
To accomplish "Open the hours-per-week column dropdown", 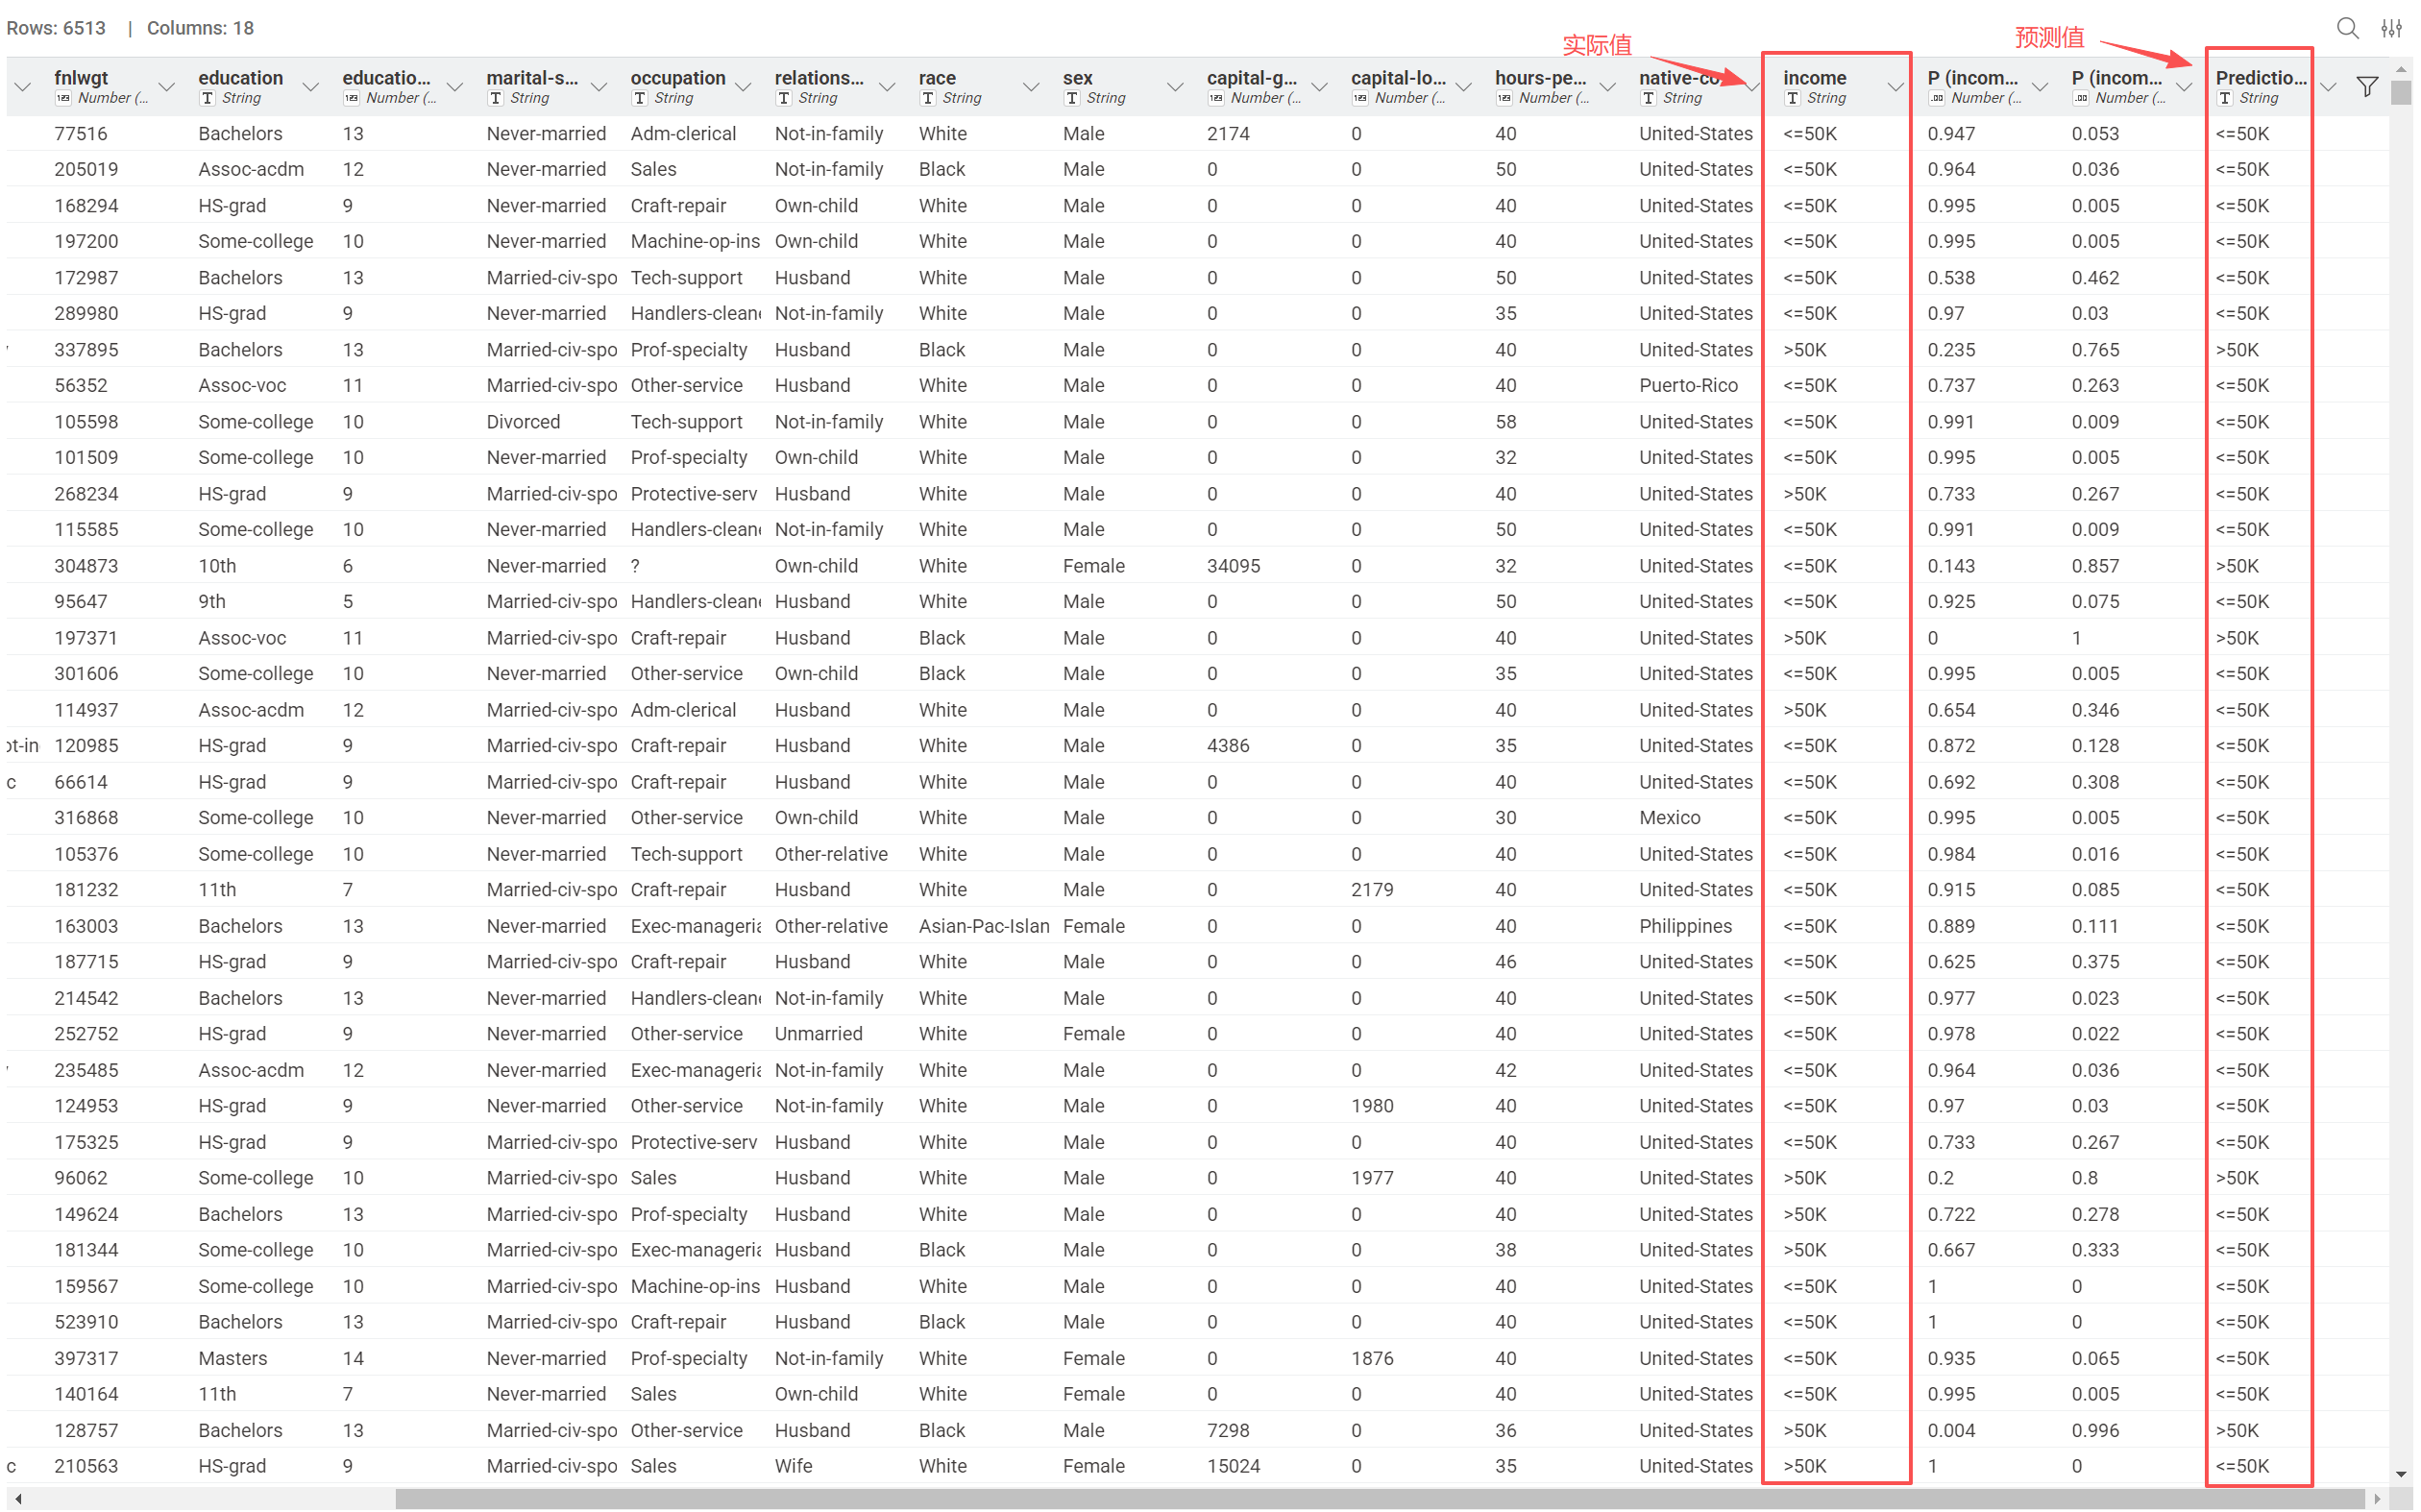I will pyautogui.click(x=1607, y=87).
